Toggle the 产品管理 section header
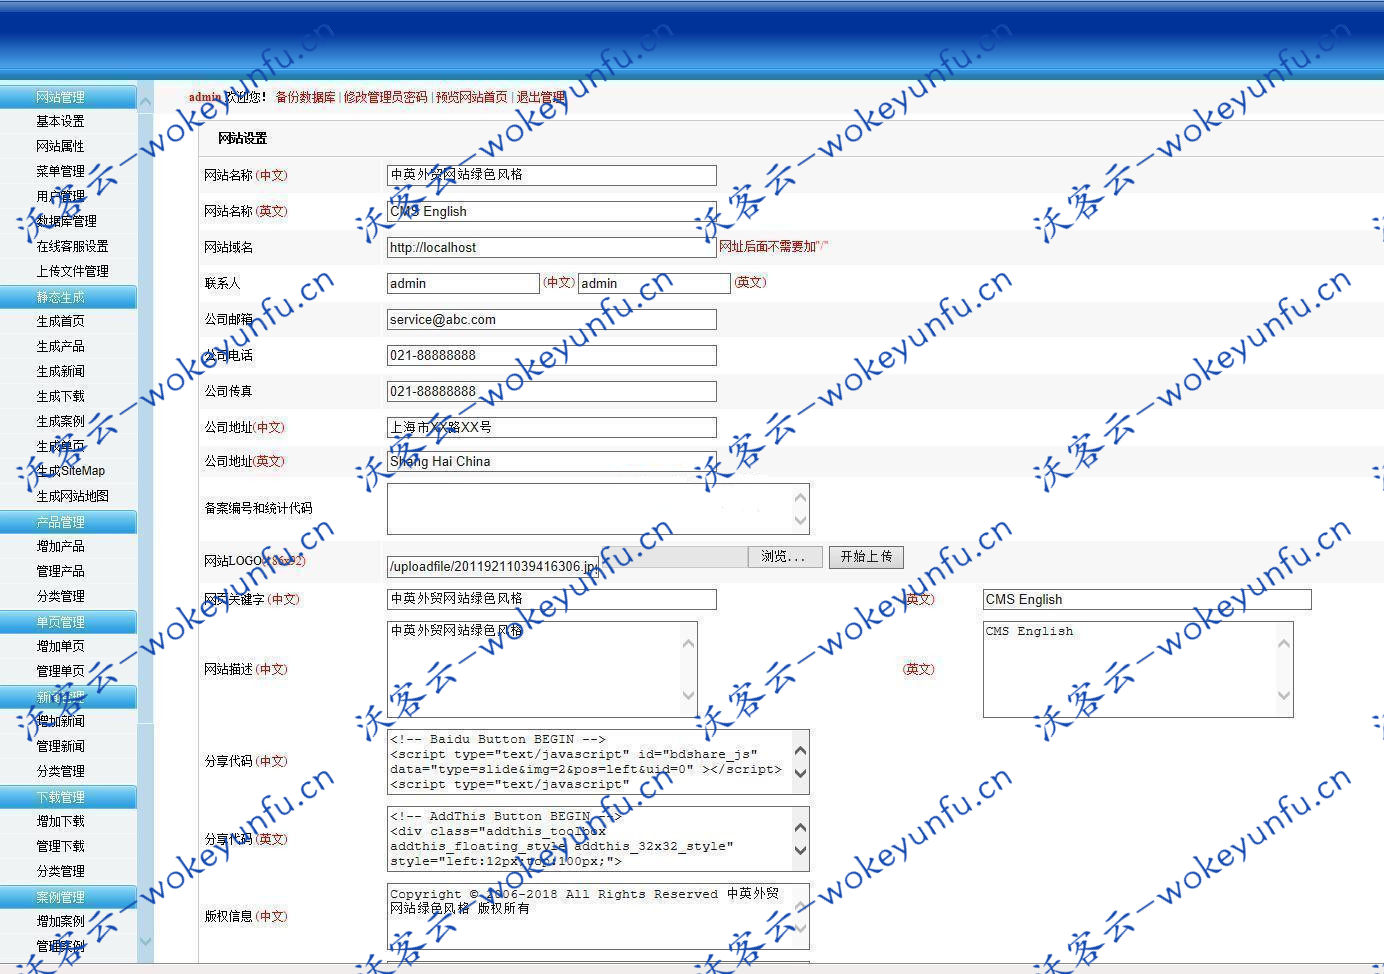 [x=68, y=522]
